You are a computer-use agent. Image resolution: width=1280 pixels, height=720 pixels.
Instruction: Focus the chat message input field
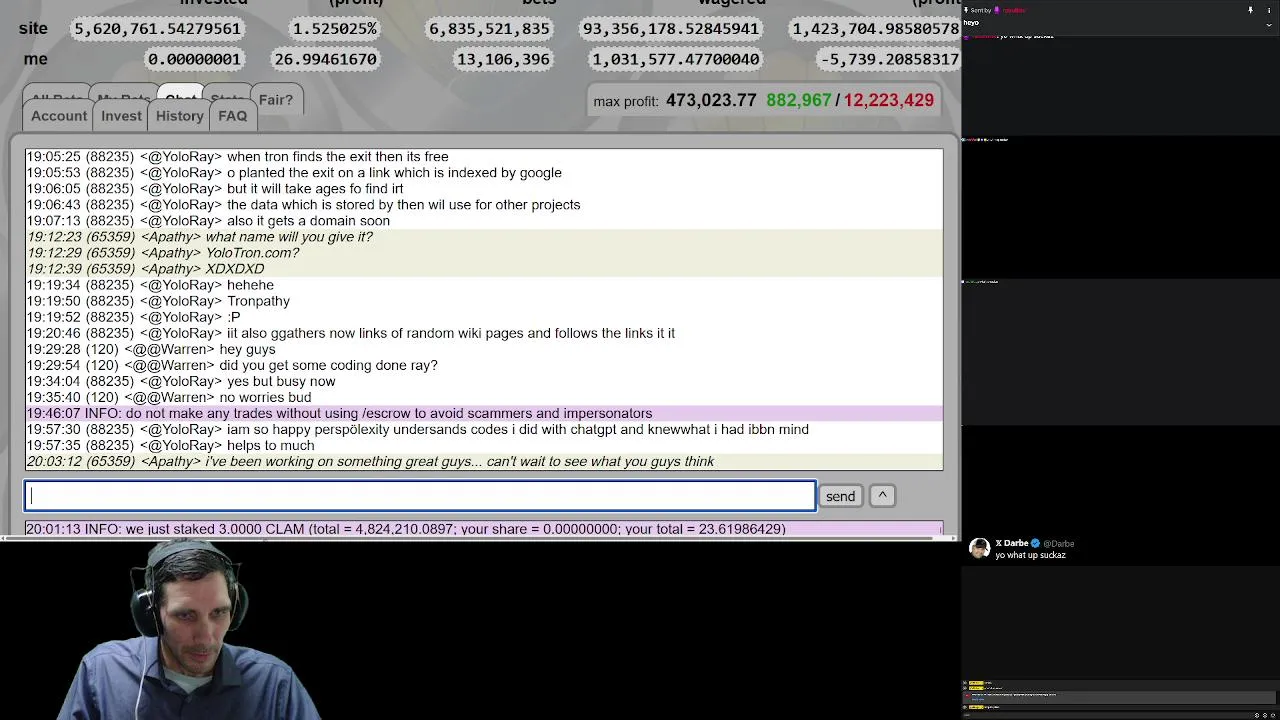point(420,496)
